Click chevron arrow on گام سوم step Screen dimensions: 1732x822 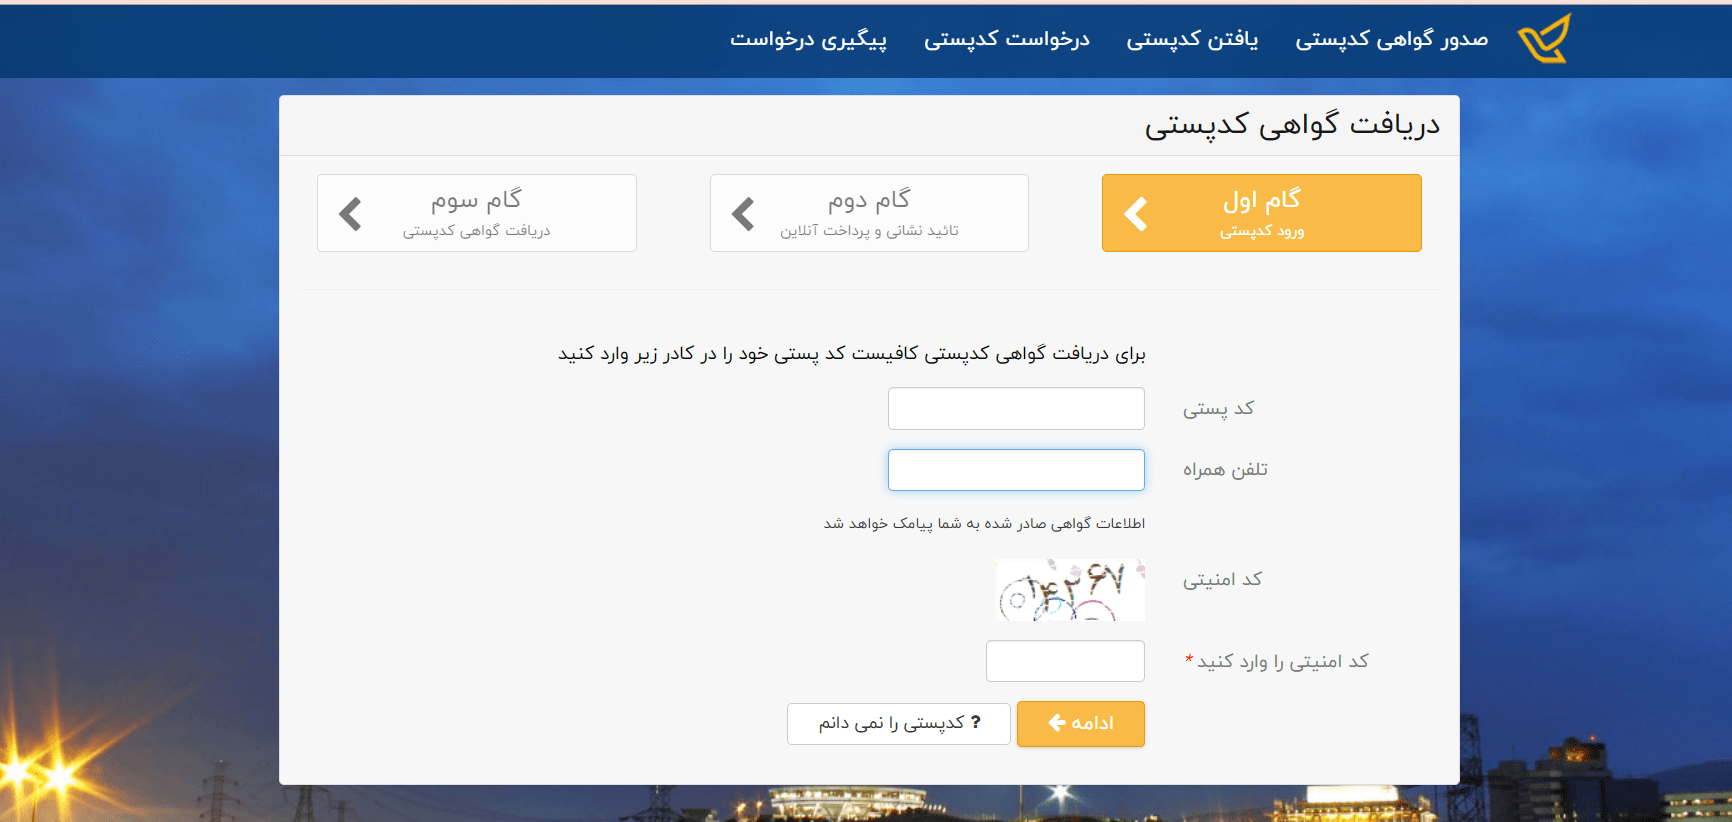[350, 214]
